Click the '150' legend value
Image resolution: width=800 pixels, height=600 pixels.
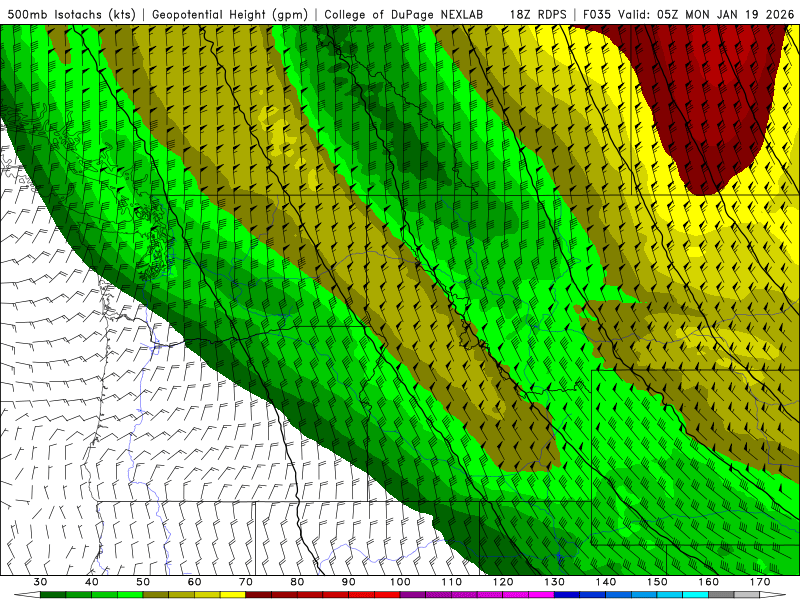[x=657, y=582]
